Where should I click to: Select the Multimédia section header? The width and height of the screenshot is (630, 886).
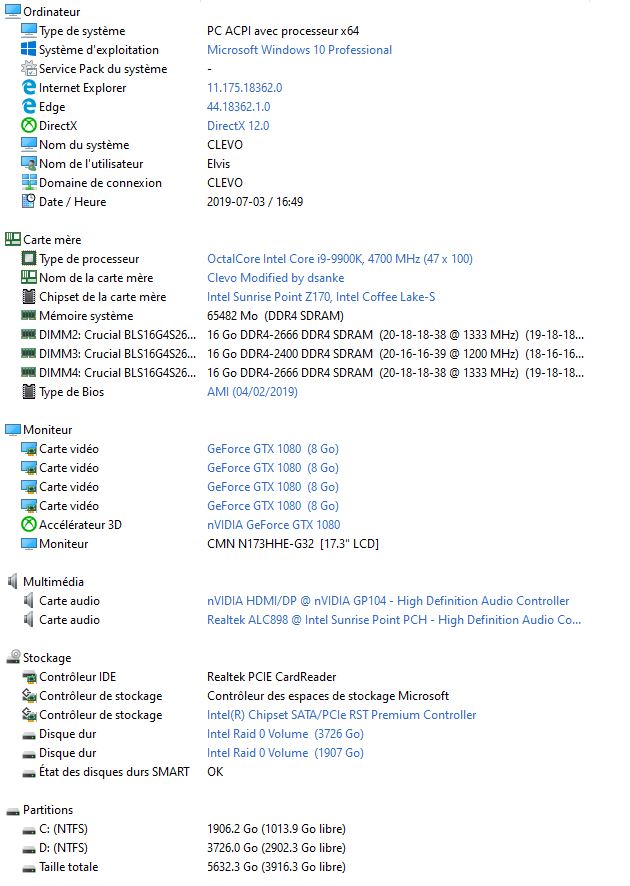pos(54,581)
